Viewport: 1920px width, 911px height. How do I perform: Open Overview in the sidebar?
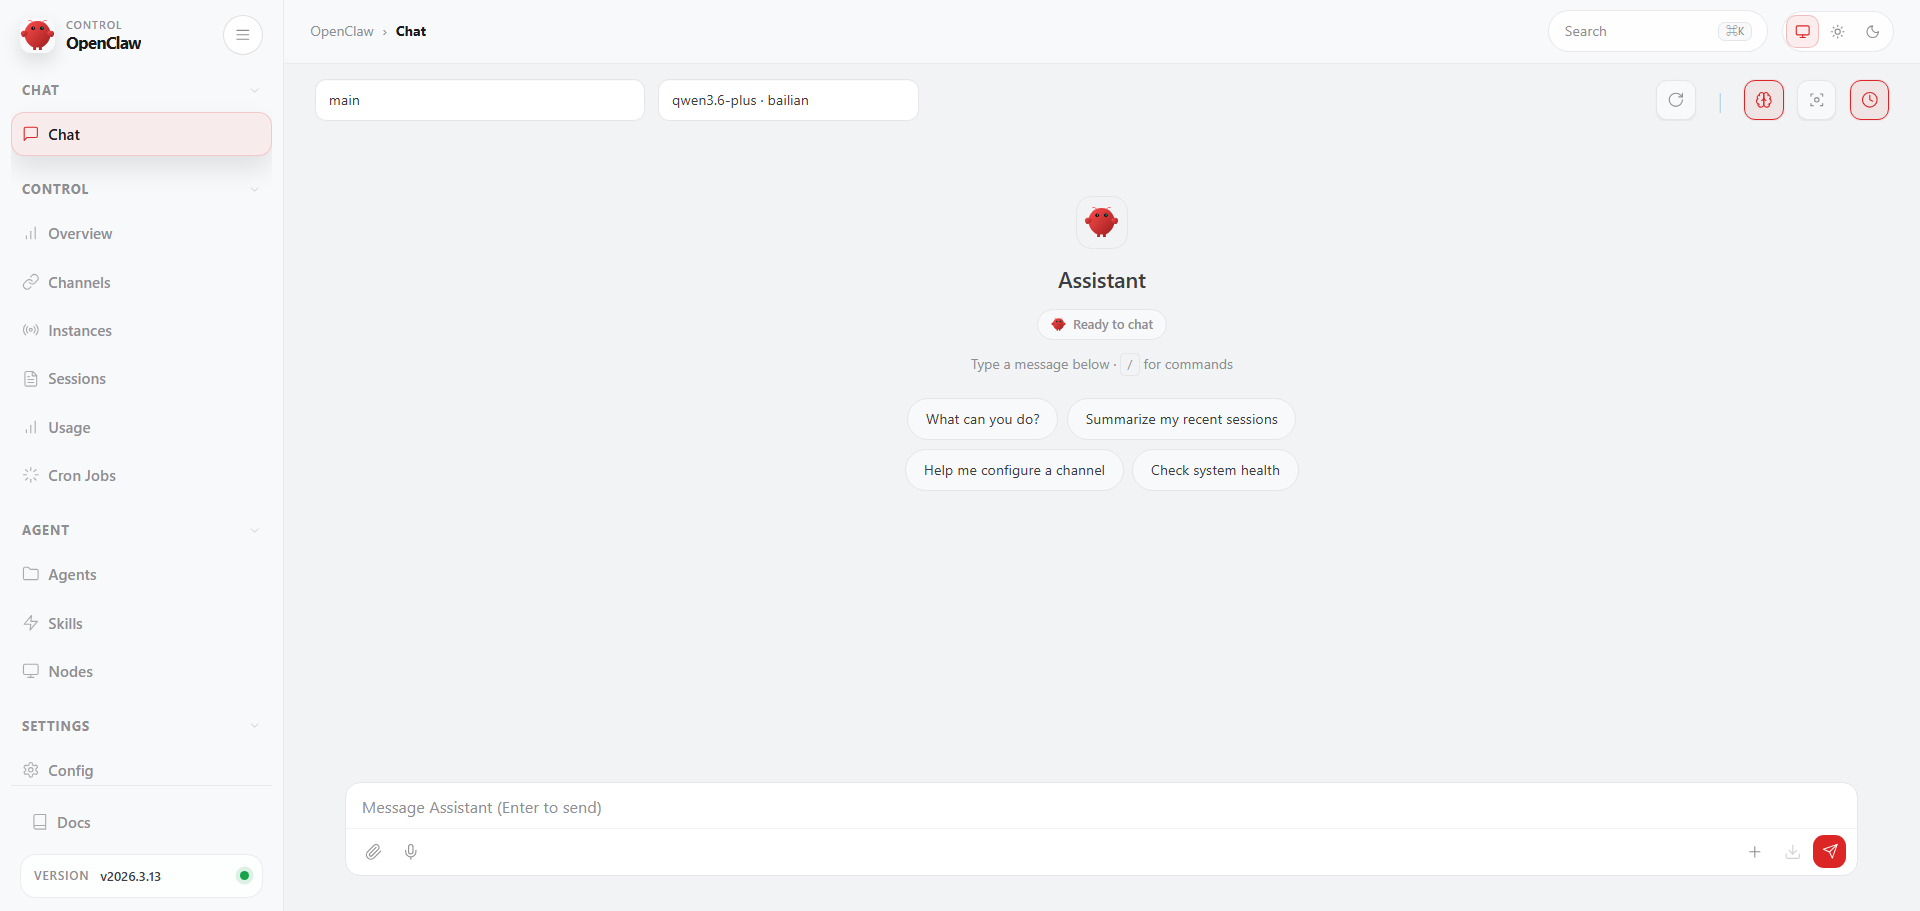141,234
